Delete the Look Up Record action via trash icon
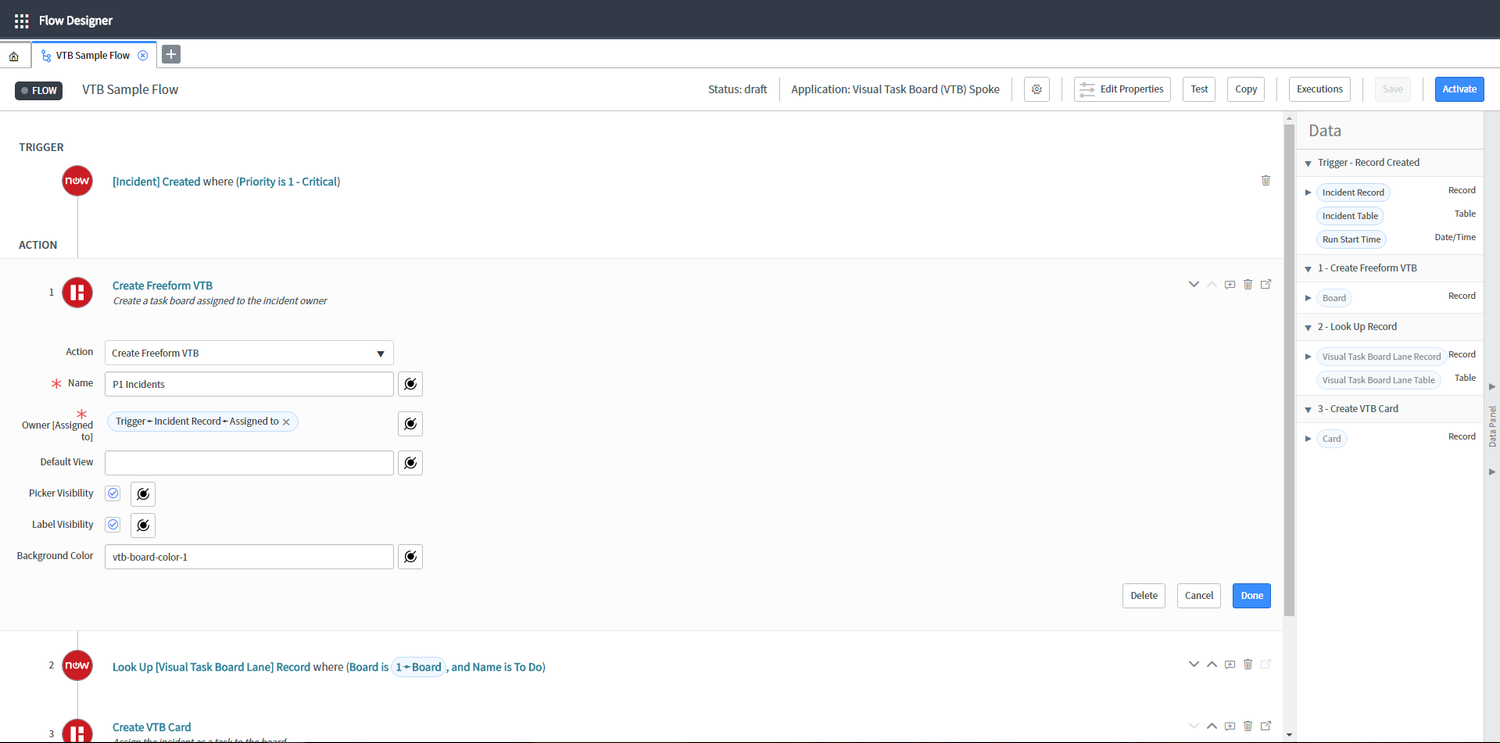This screenshot has height=743, width=1500. click(x=1247, y=664)
